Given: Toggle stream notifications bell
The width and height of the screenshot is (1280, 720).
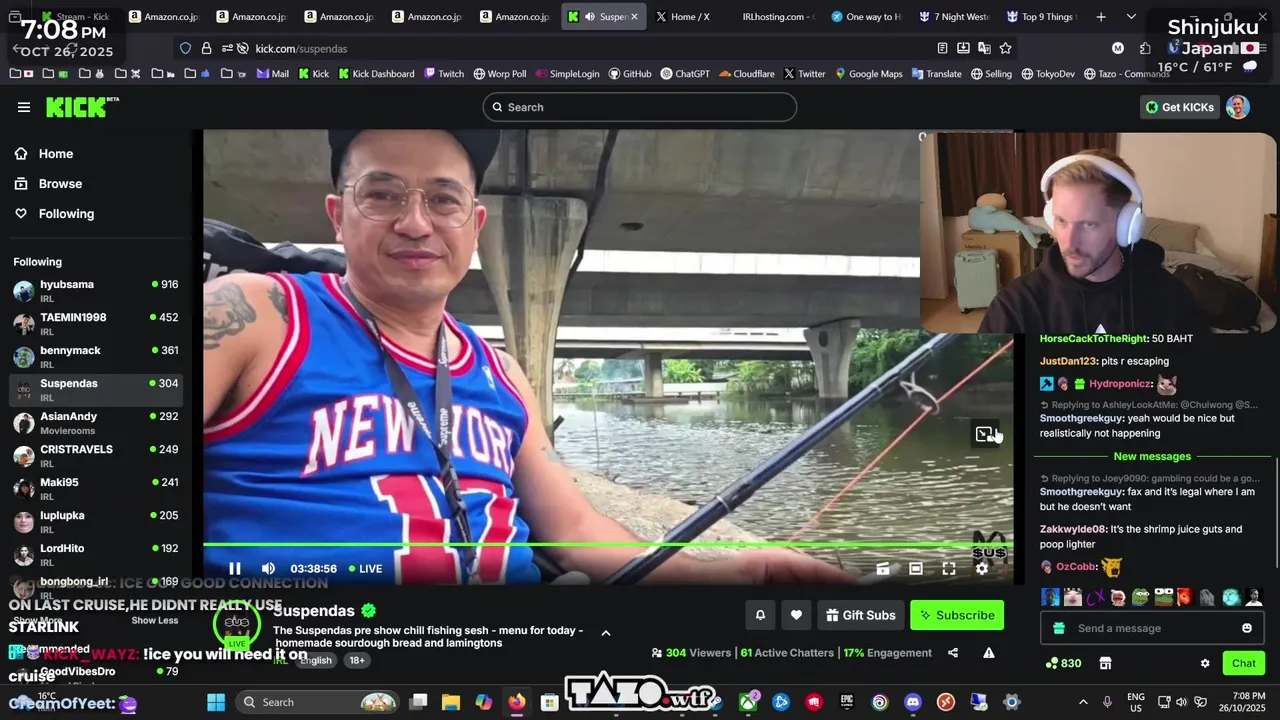Looking at the screenshot, I should coord(760,615).
